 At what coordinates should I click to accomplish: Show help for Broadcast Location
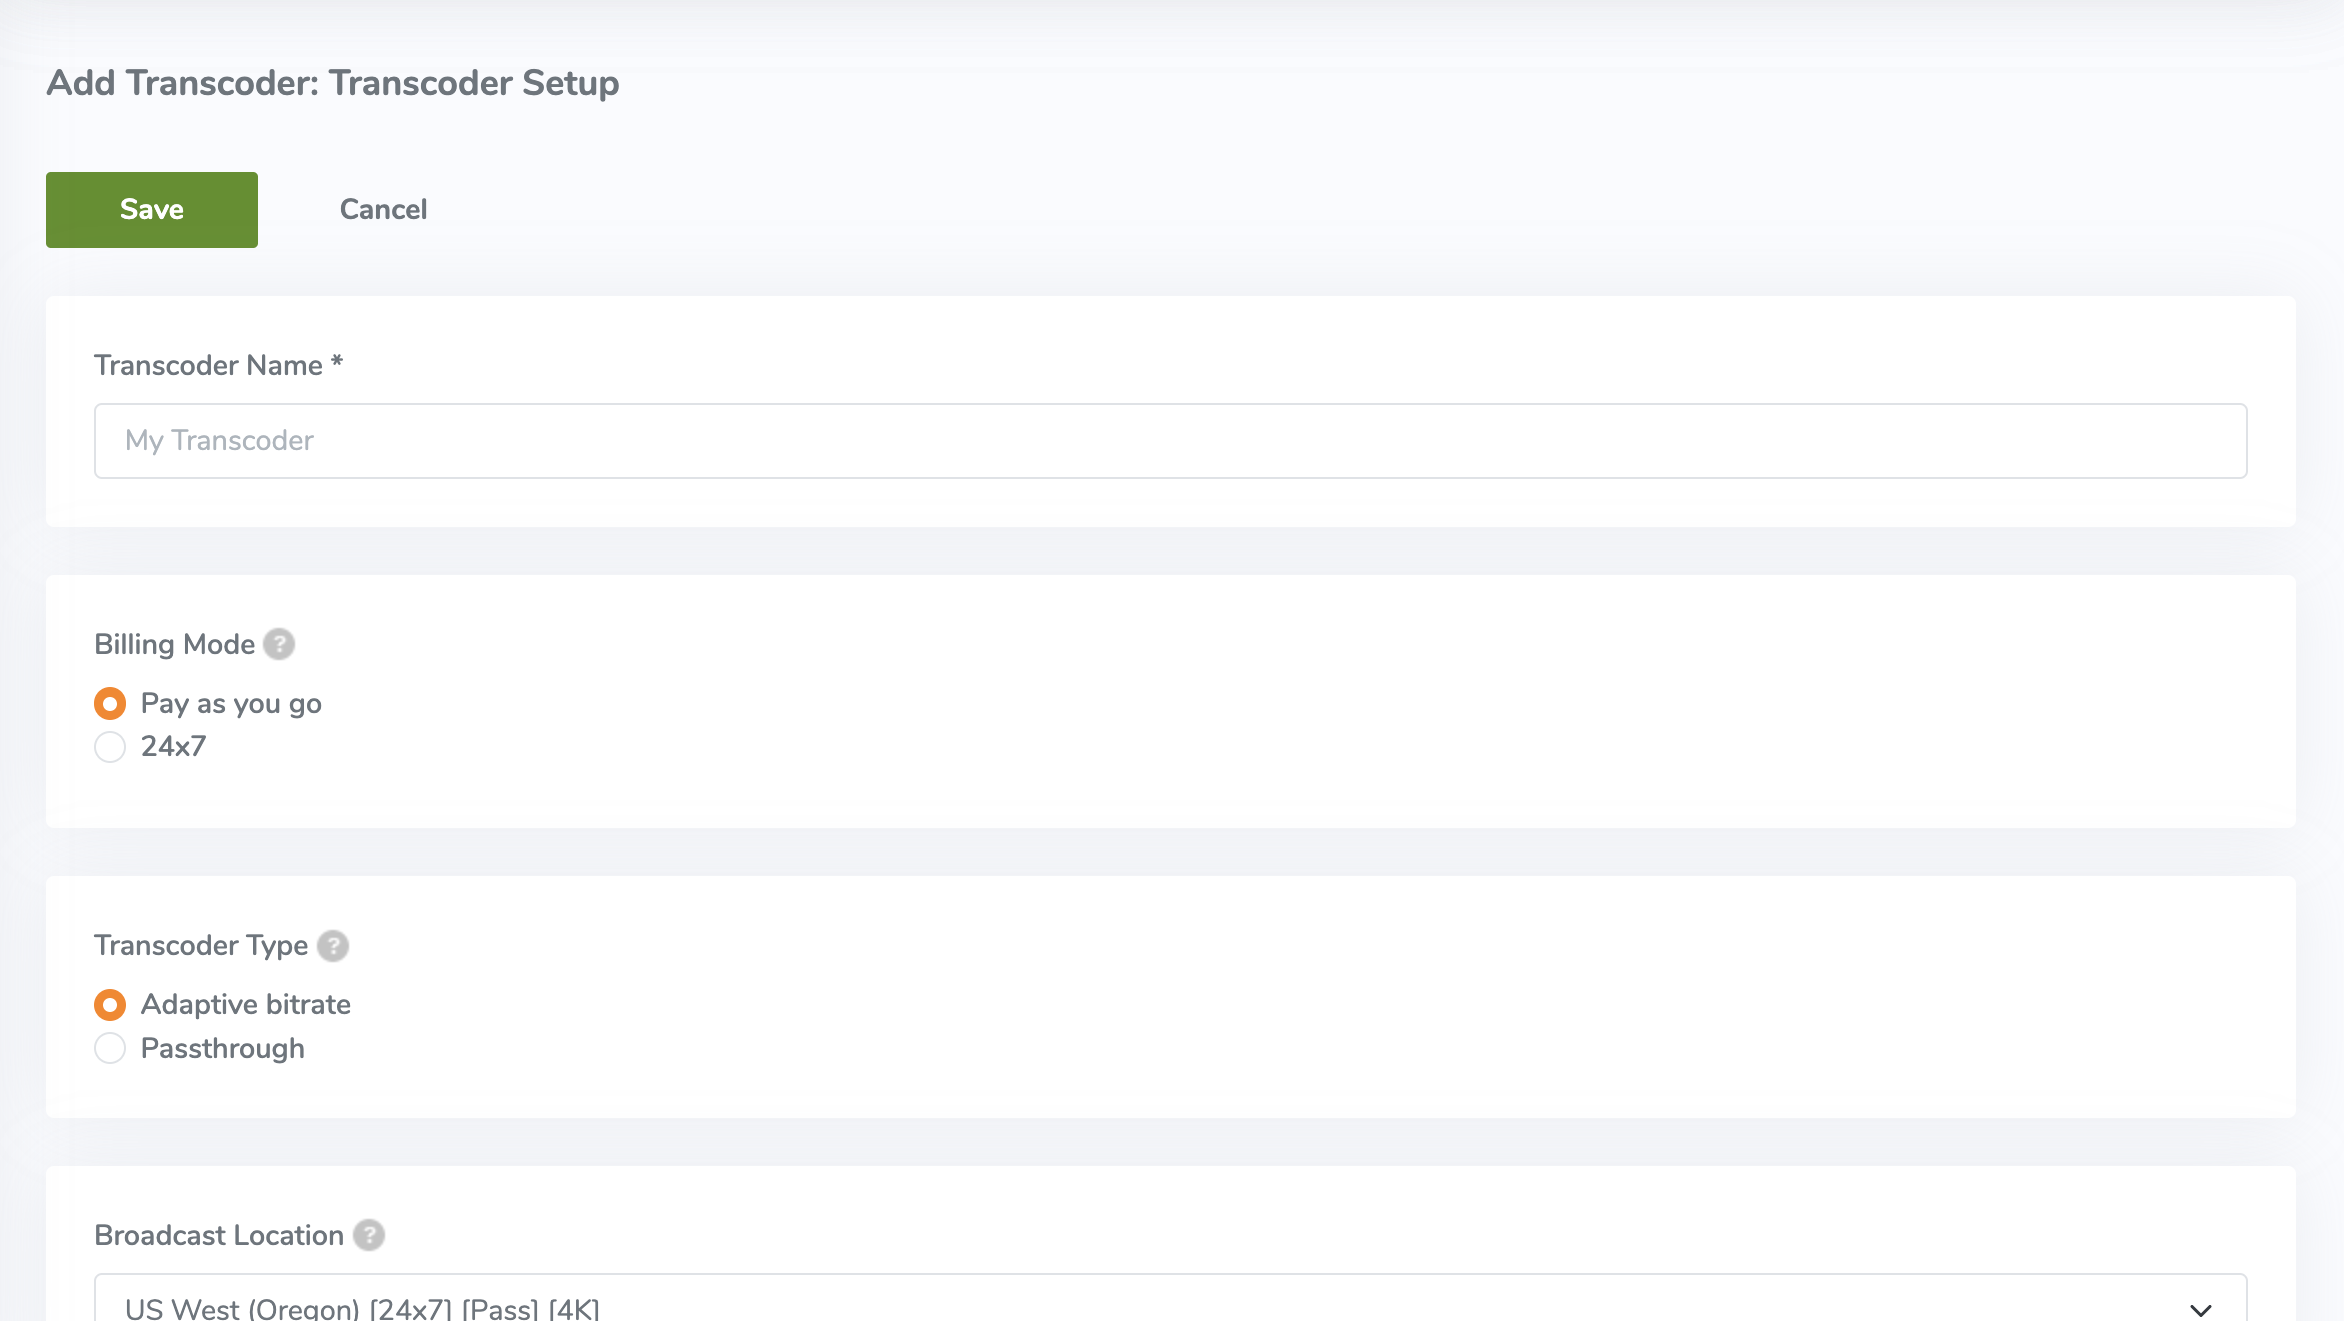(x=369, y=1235)
